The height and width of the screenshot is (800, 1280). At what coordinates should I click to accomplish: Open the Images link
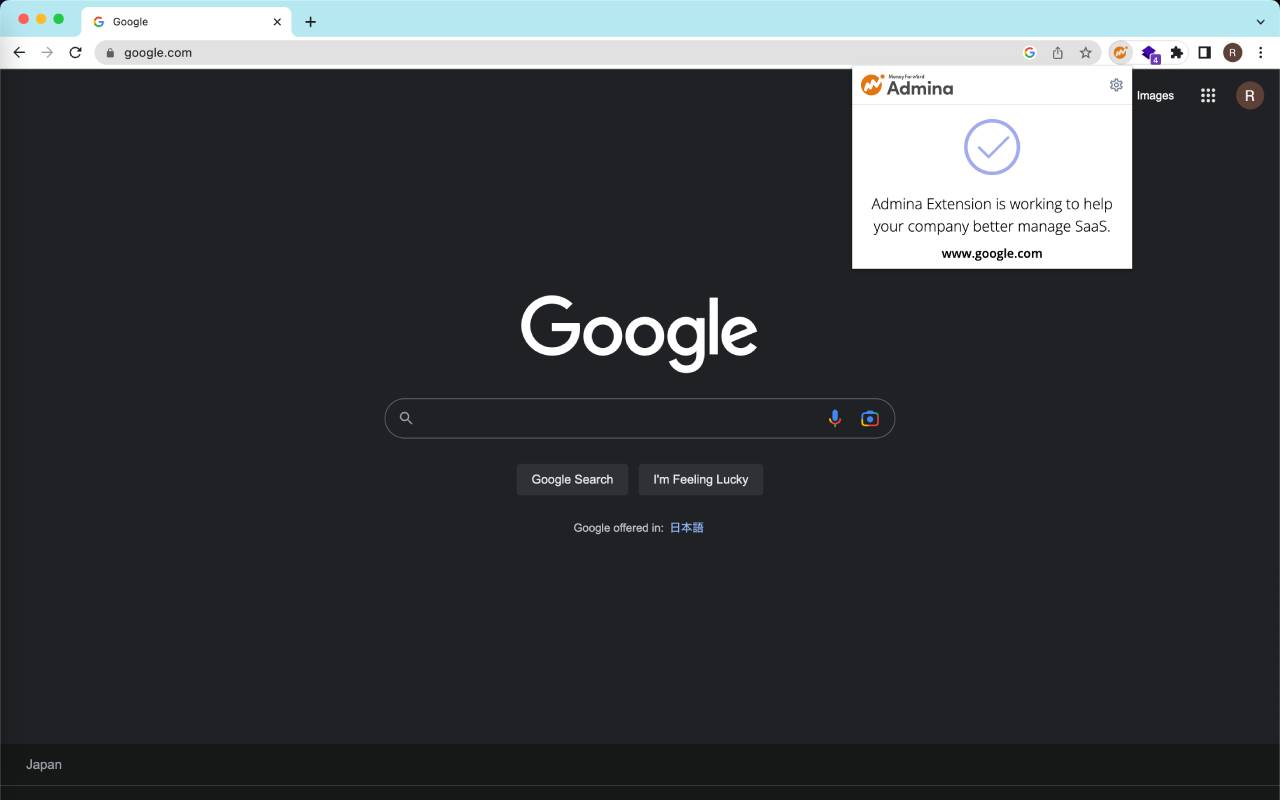(1155, 95)
